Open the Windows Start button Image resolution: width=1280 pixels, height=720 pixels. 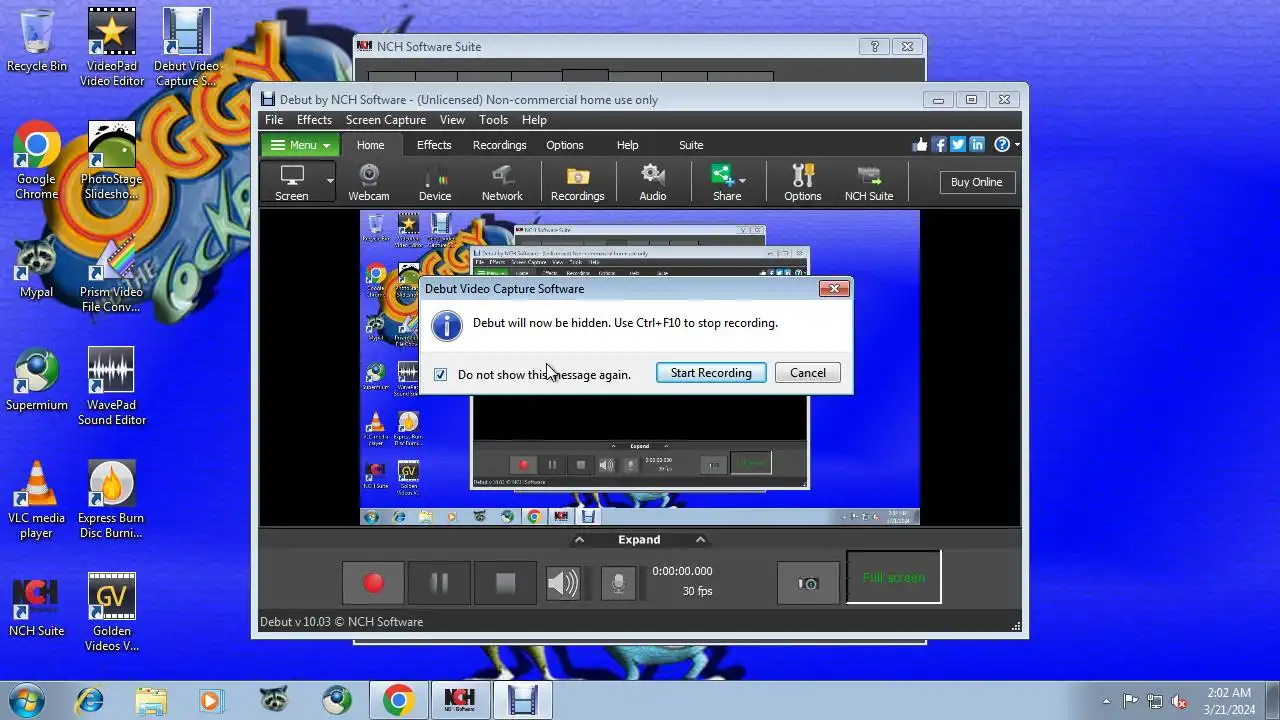[x=26, y=700]
